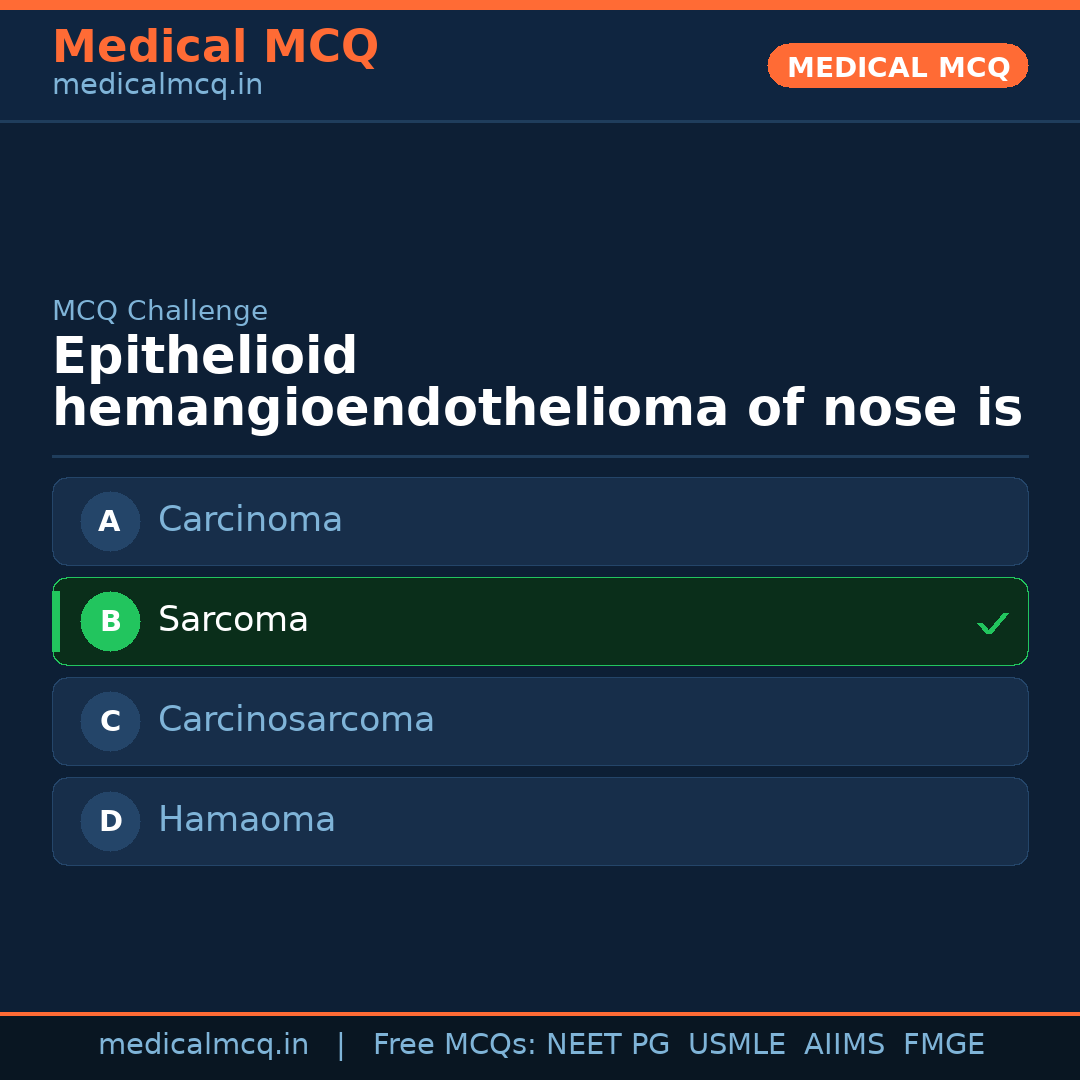Select the green B option circle
The height and width of the screenshot is (1080, 1080).
click(110, 621)
